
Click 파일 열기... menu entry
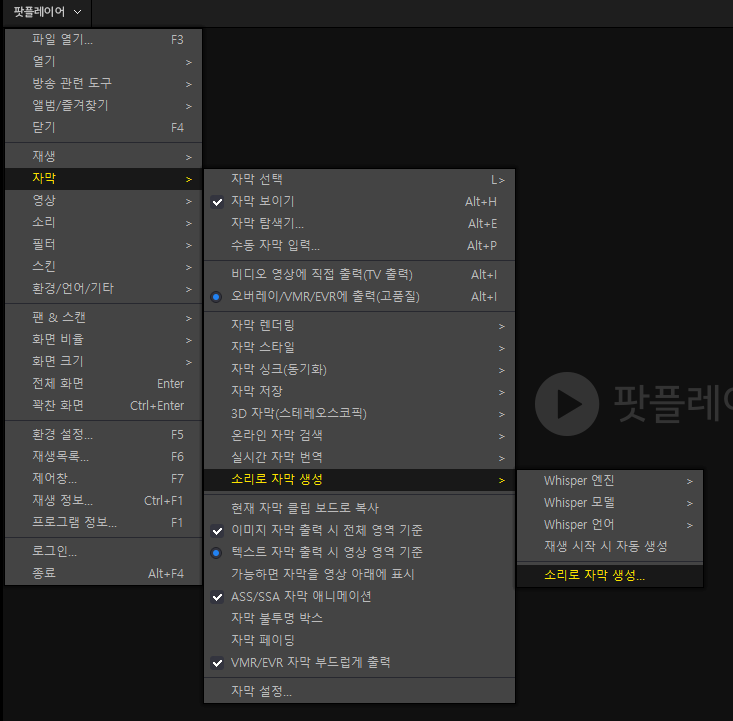click(x=103, y=40)
